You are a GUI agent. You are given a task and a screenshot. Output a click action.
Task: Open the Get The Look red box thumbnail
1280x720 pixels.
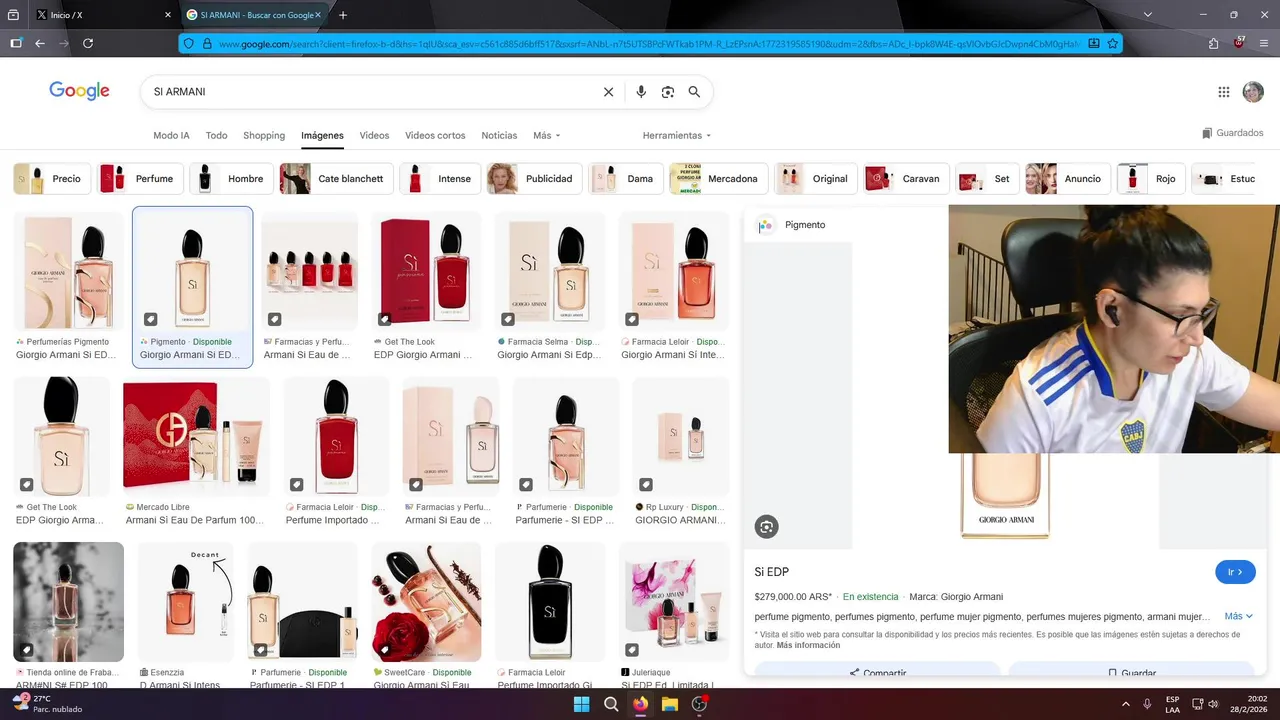tap(428, 272)
